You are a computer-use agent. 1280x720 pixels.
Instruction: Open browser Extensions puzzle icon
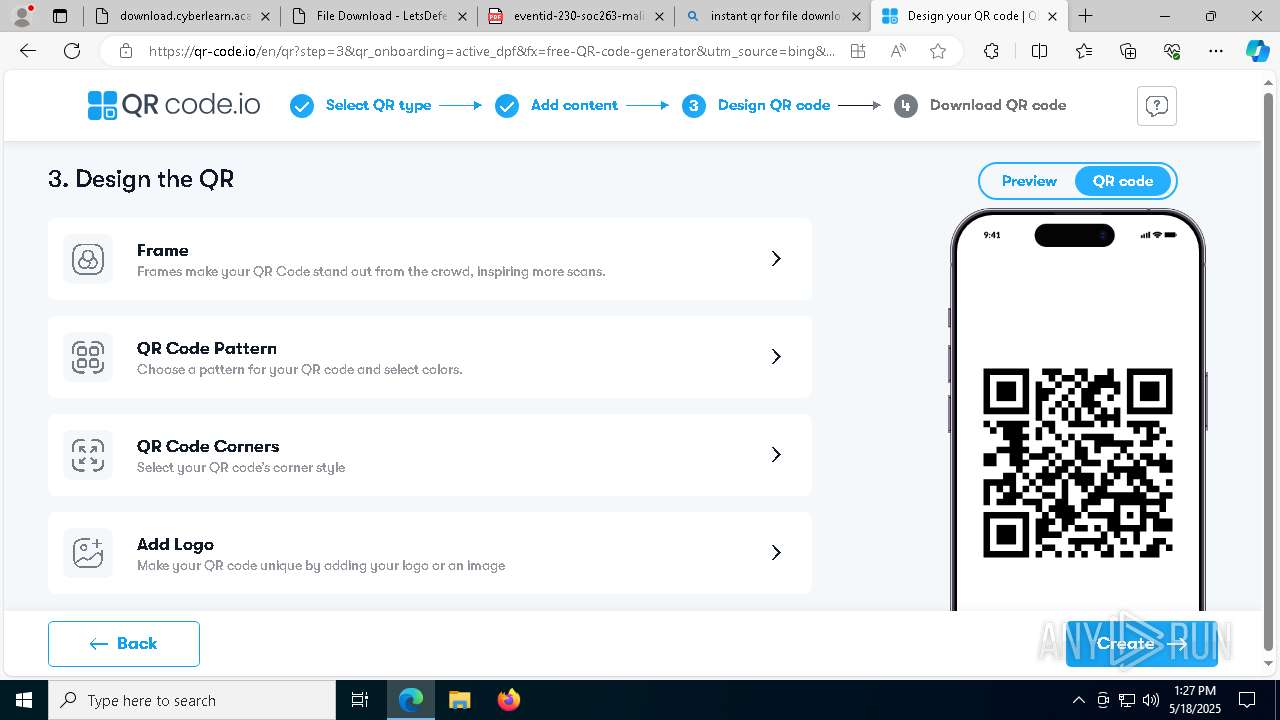click(x=991, y=51)
